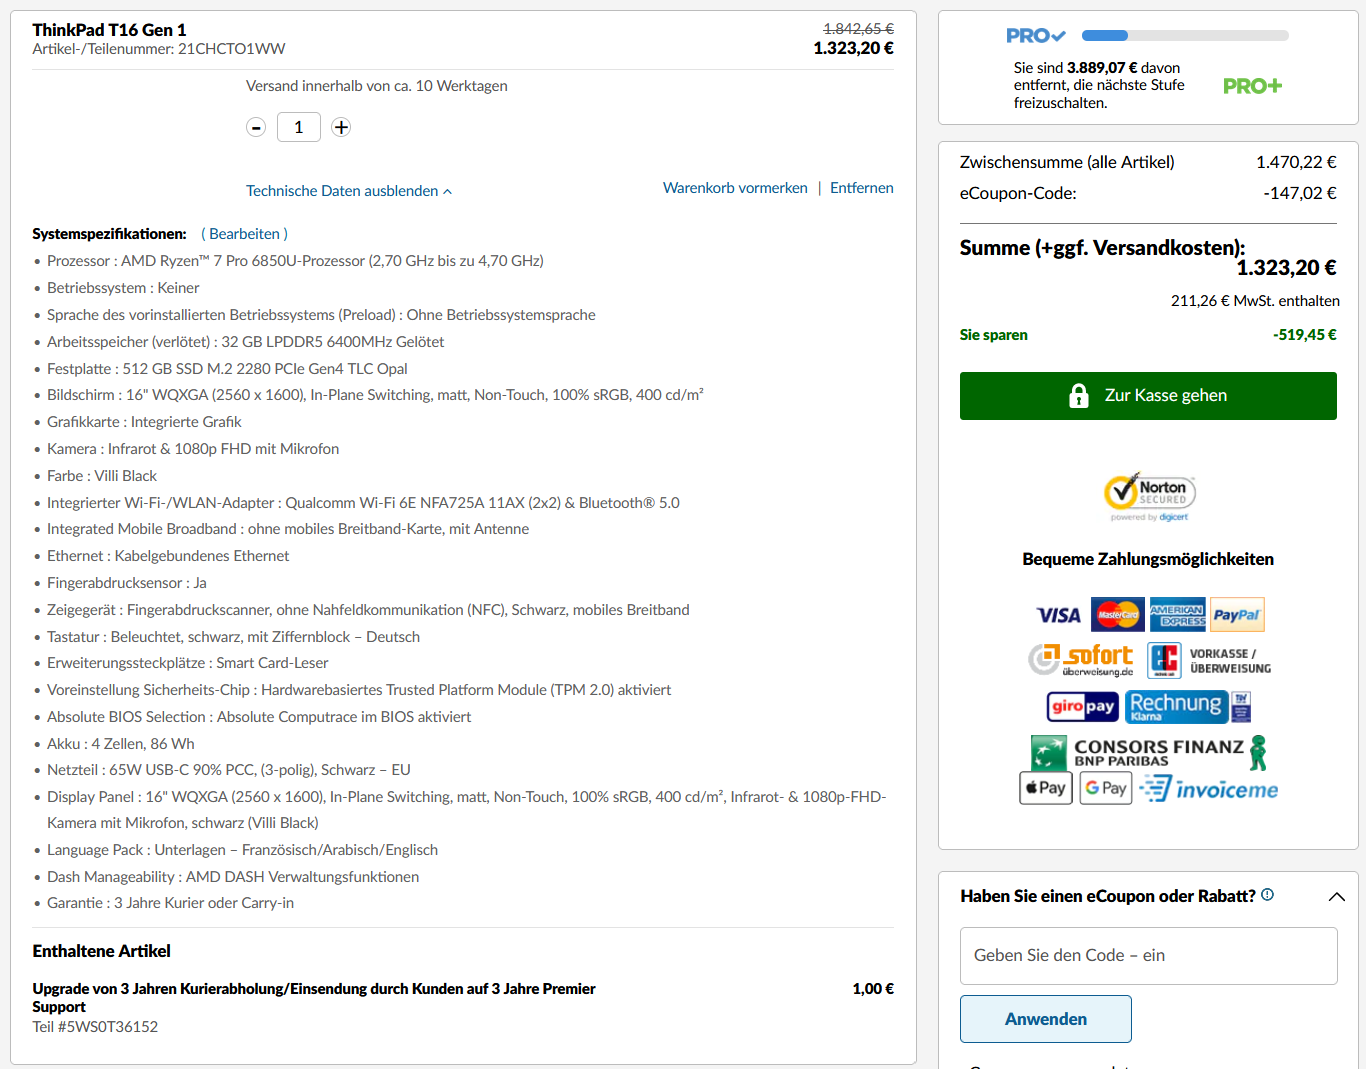
Task: Select Google Pay
Action: point(1105,788)
